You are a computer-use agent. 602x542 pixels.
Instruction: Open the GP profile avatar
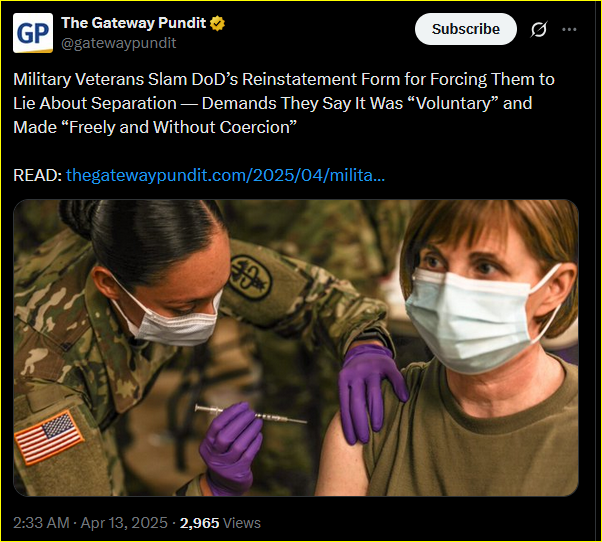(33, 33)
